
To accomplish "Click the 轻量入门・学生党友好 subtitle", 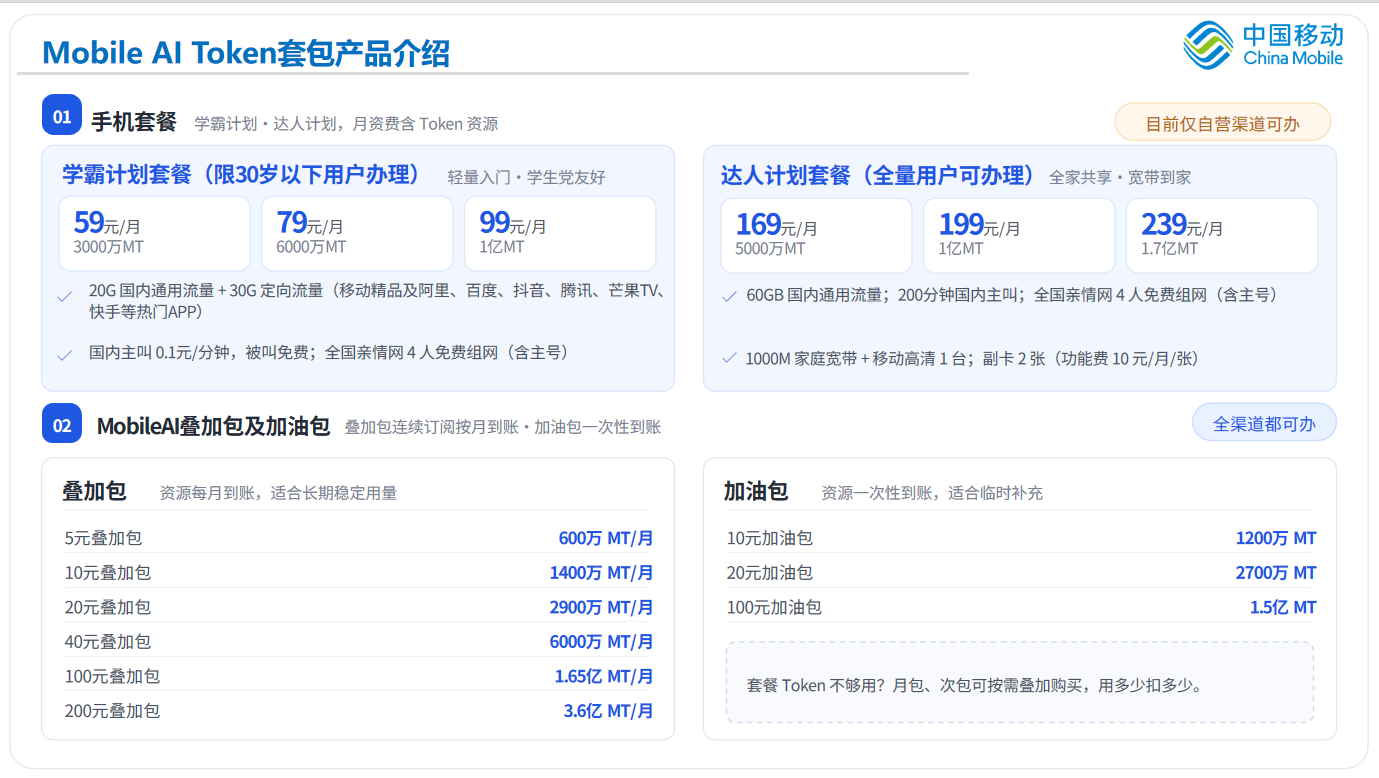I will pyautogui.click(x=526, y=177).
